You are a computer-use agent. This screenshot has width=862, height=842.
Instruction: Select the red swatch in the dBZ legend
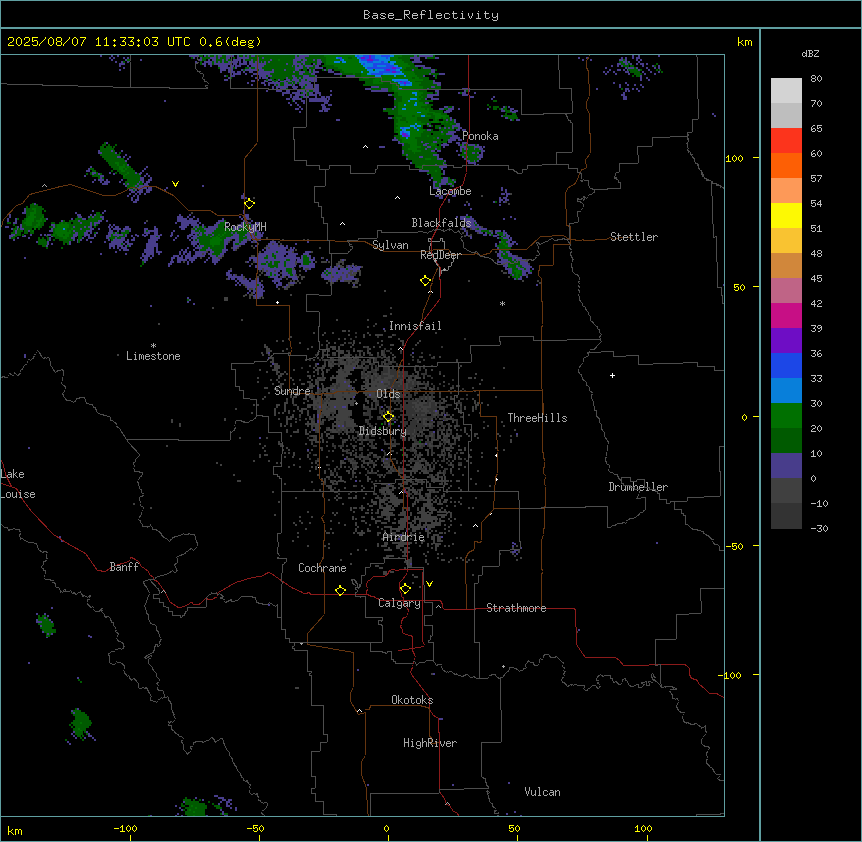[786, 141]
